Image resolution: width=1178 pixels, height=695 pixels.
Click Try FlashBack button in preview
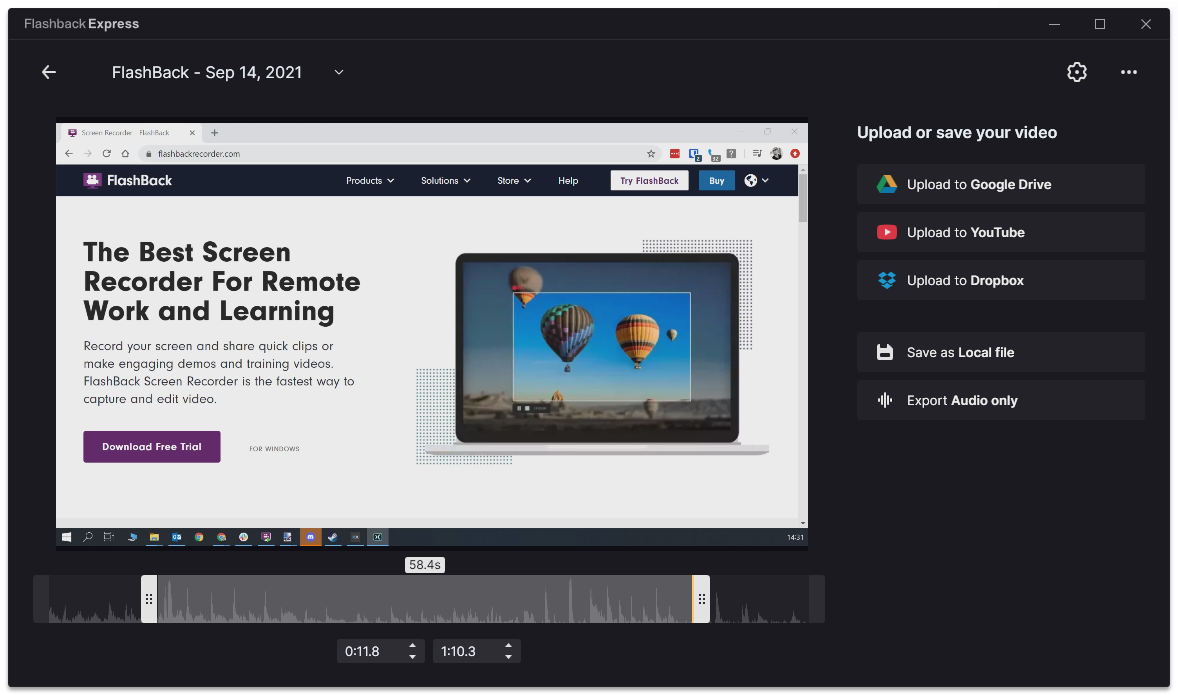(x=649, y=180)
